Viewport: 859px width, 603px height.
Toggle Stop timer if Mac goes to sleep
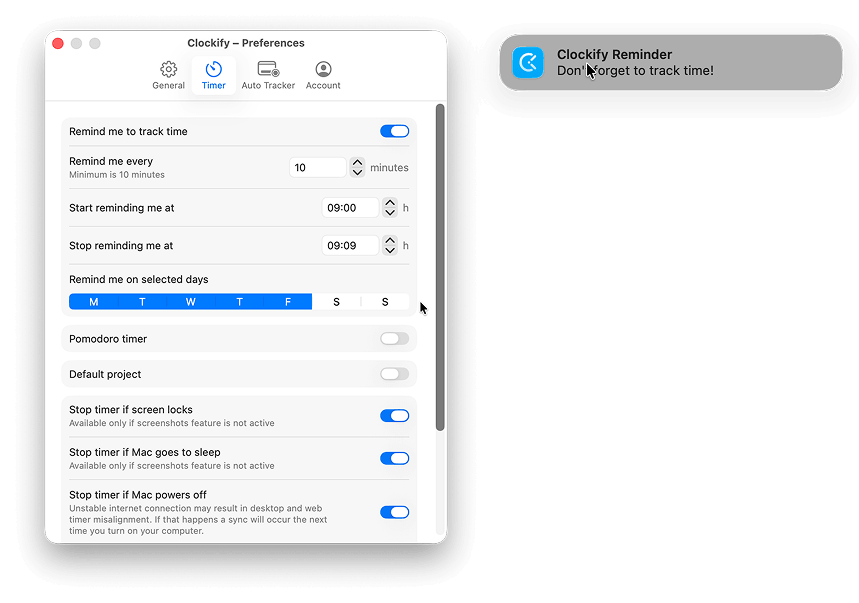pos(394,458)
